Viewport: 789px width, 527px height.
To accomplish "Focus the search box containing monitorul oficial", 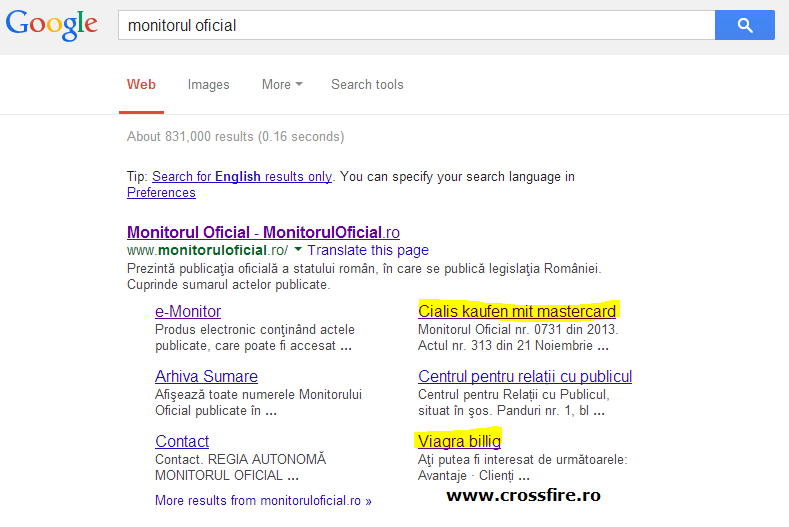I will (417, 25).
